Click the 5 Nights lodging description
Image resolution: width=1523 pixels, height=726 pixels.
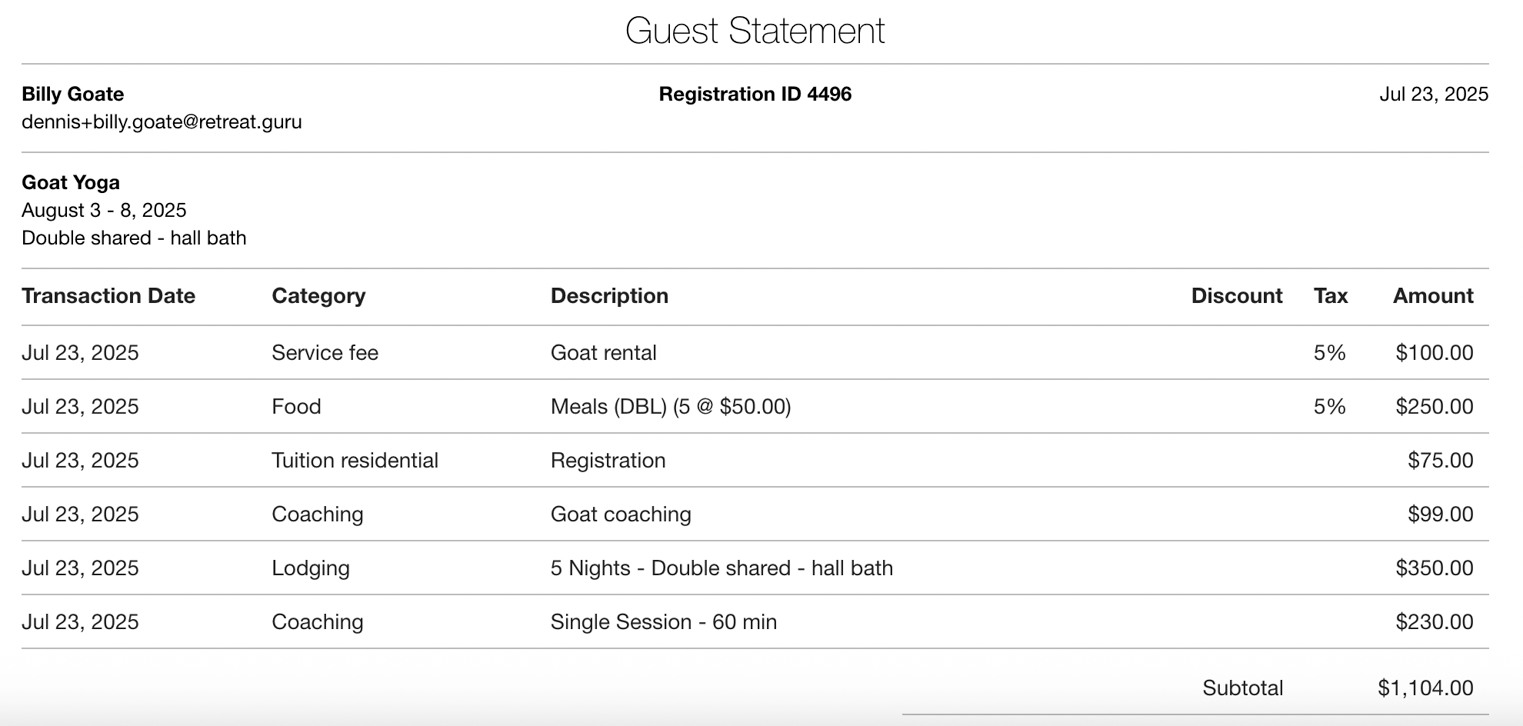click(721, 569)
